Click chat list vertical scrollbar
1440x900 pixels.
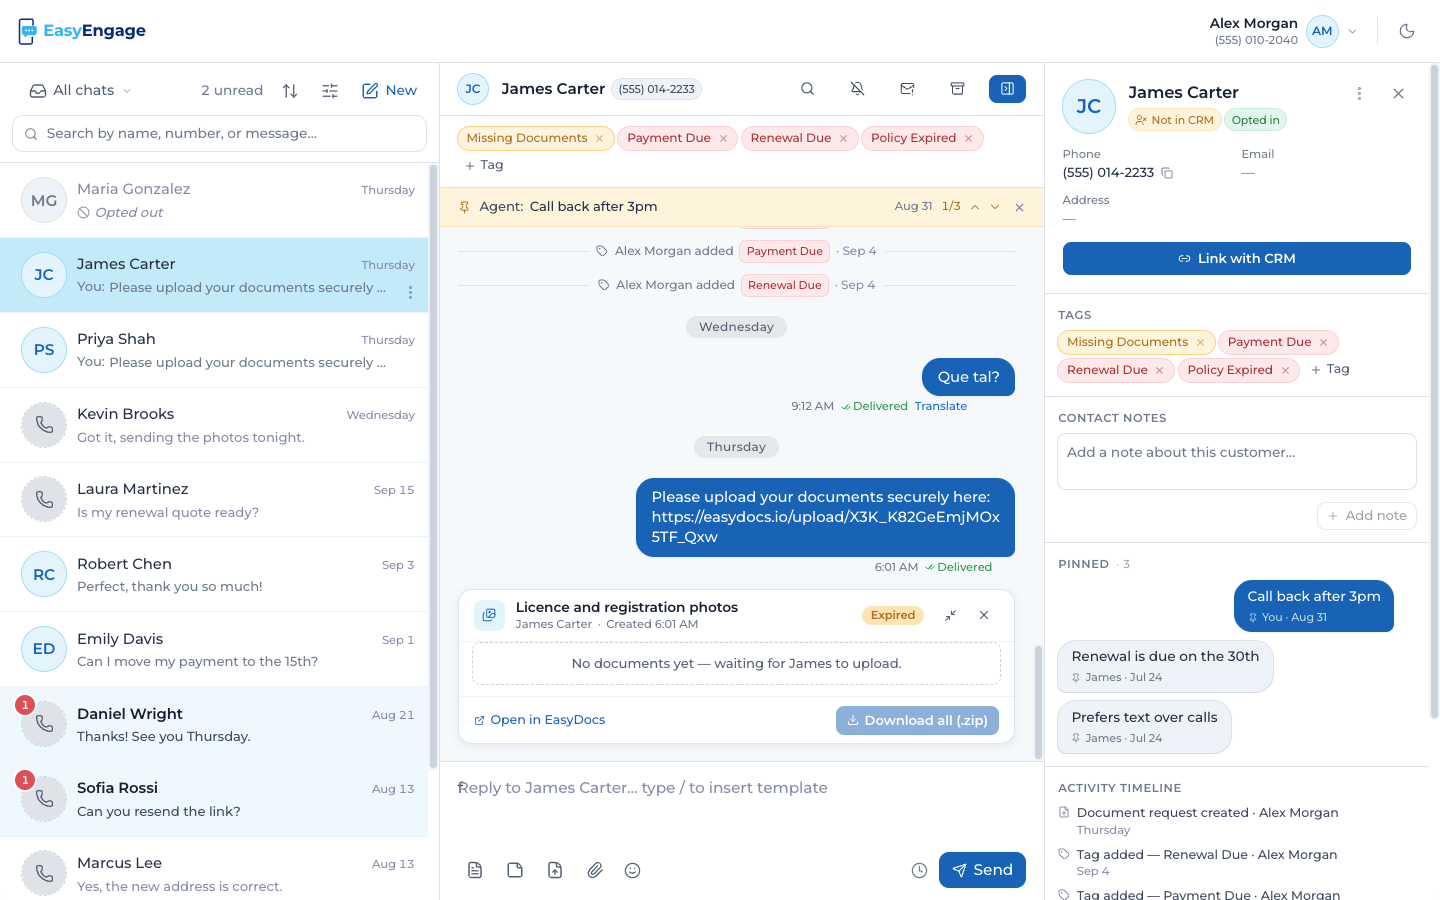click(433, 465)
